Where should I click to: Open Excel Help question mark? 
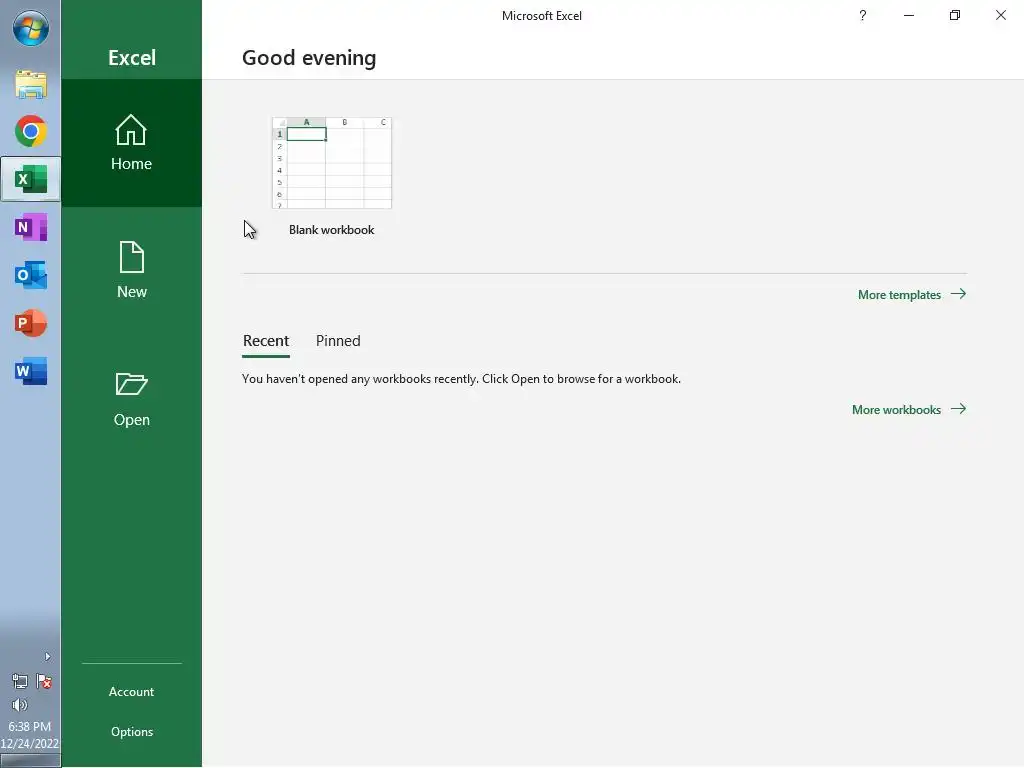pyautogui.click(x=863, y=15)
